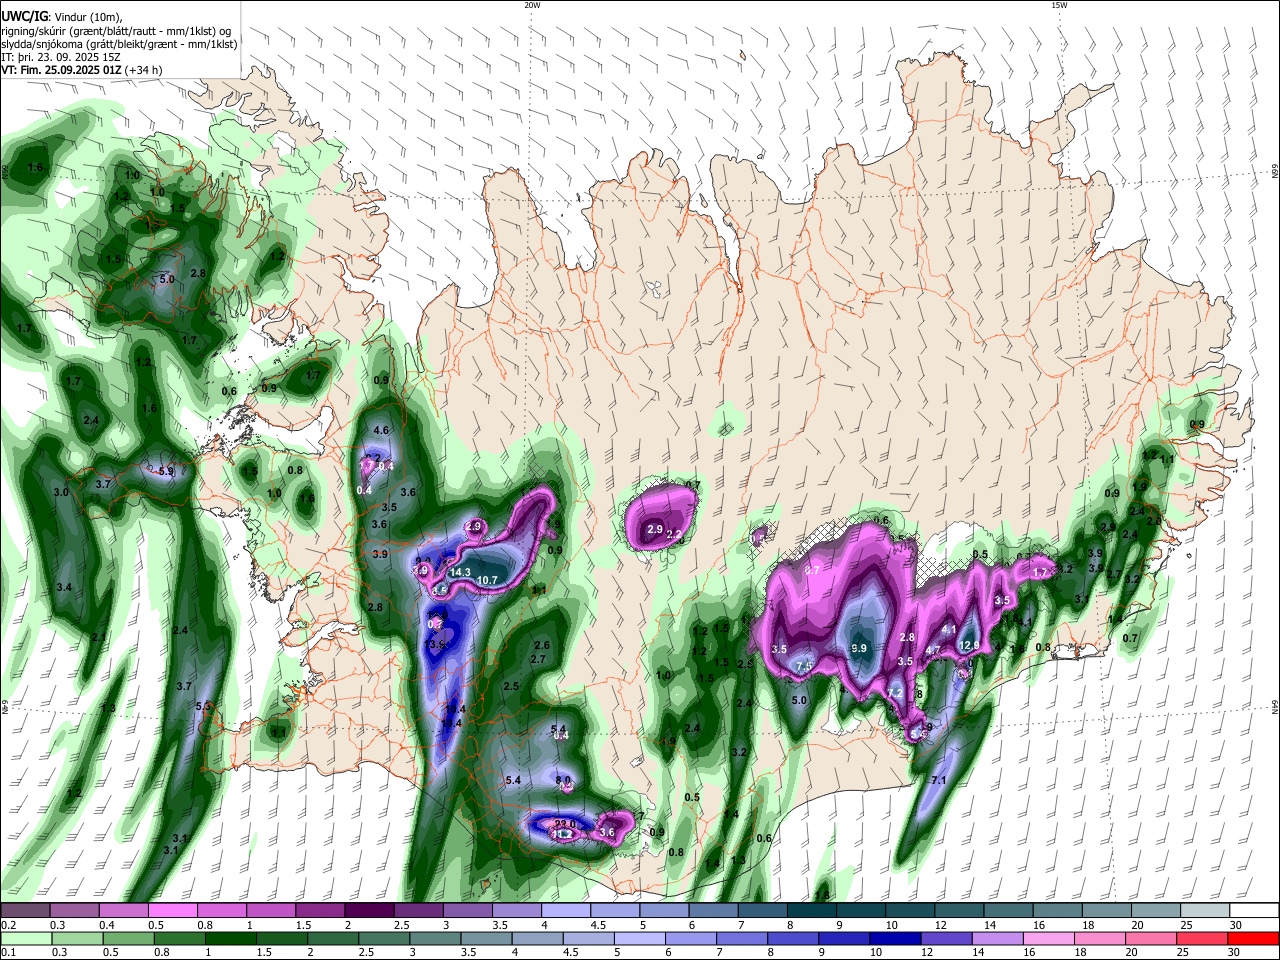Pick the white 30 swatch in snow scale
The image size is (1280, 960).
pyautogui.click(x=1253, y=911)
